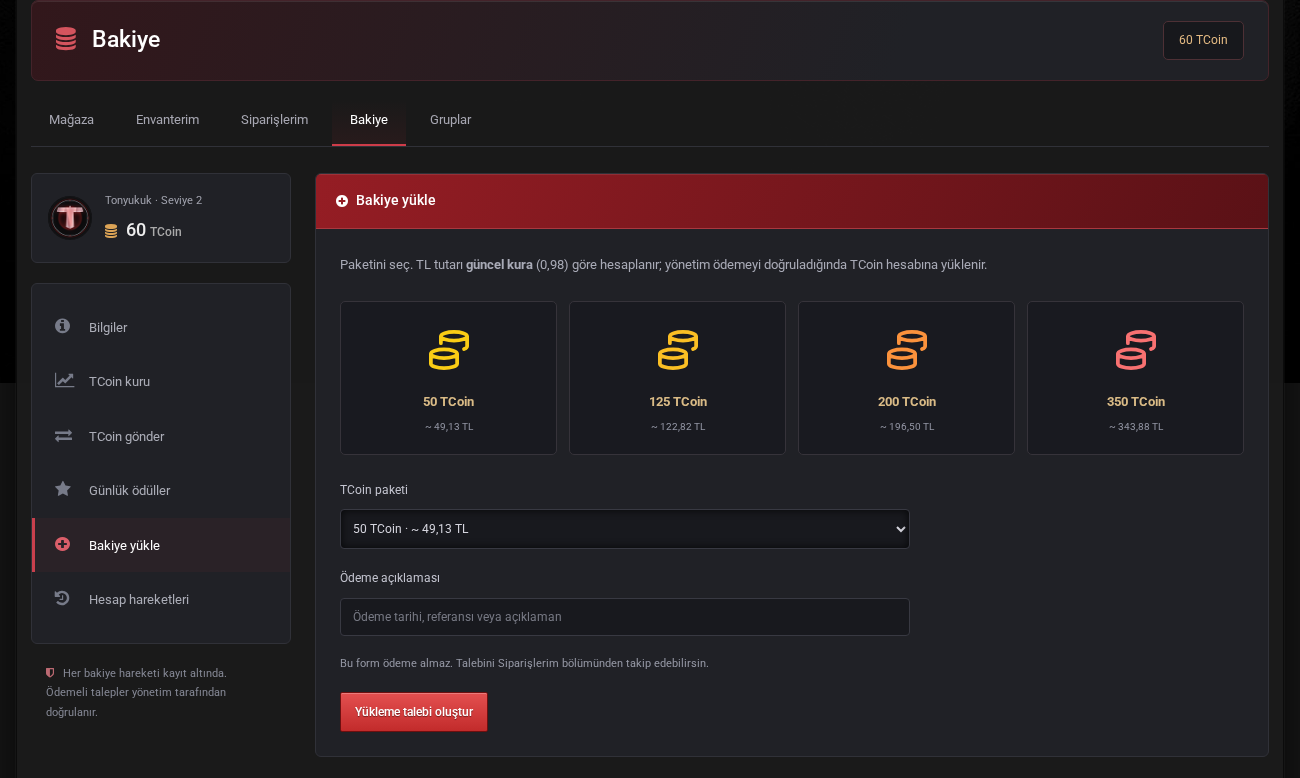Click the plus circle icon in Bakiye yükle panel header
Screen dimensions: 1300x778
click(x=342, y=201)
